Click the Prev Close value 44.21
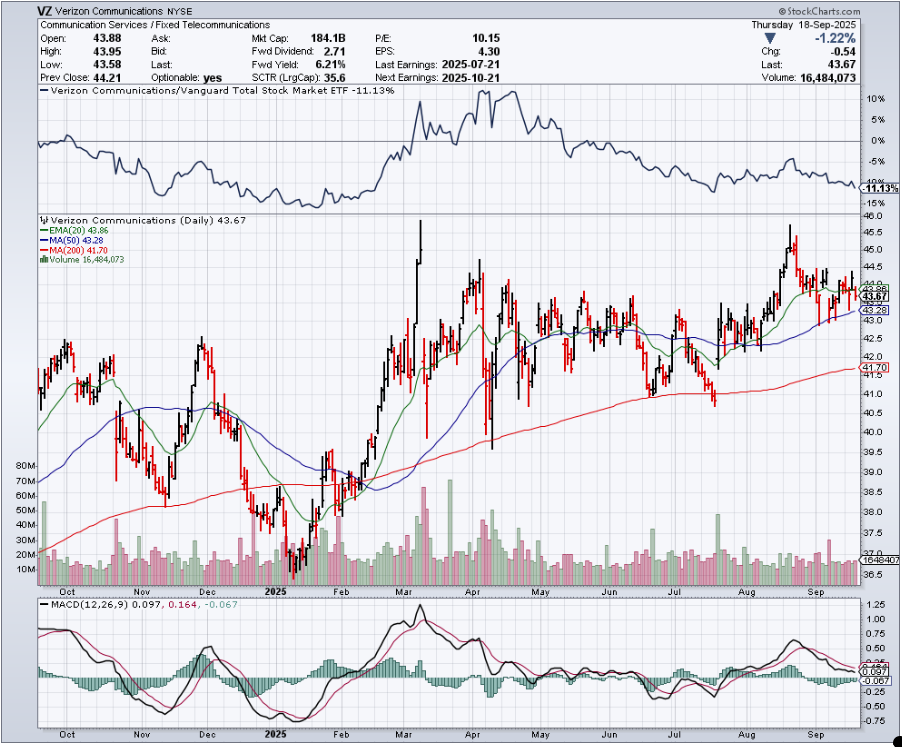 107,78
